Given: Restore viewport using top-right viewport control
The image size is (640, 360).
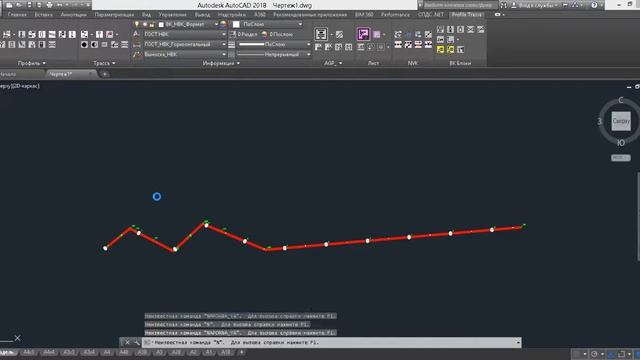Looking at the screenshot, I should [x=636, y=87].
